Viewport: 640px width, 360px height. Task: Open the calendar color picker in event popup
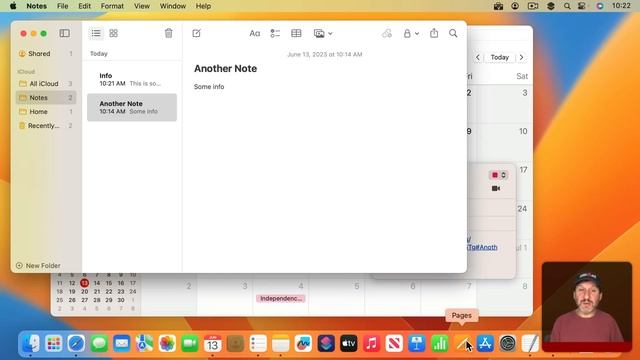(x=498, y=175)
